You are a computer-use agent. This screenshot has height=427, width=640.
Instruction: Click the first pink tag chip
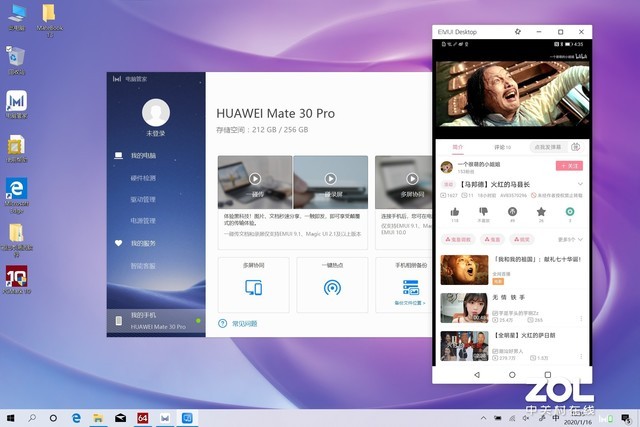(x=458, y=239)
